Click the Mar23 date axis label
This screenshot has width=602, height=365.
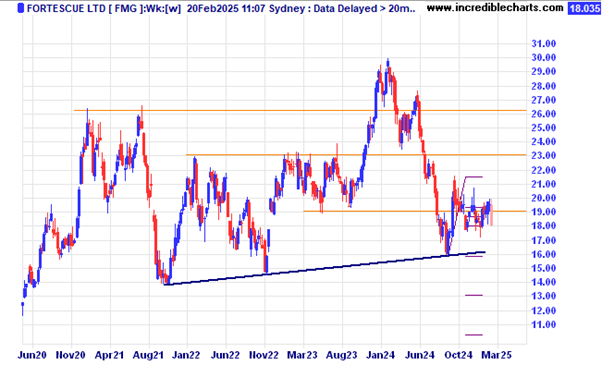pos(303,355)
